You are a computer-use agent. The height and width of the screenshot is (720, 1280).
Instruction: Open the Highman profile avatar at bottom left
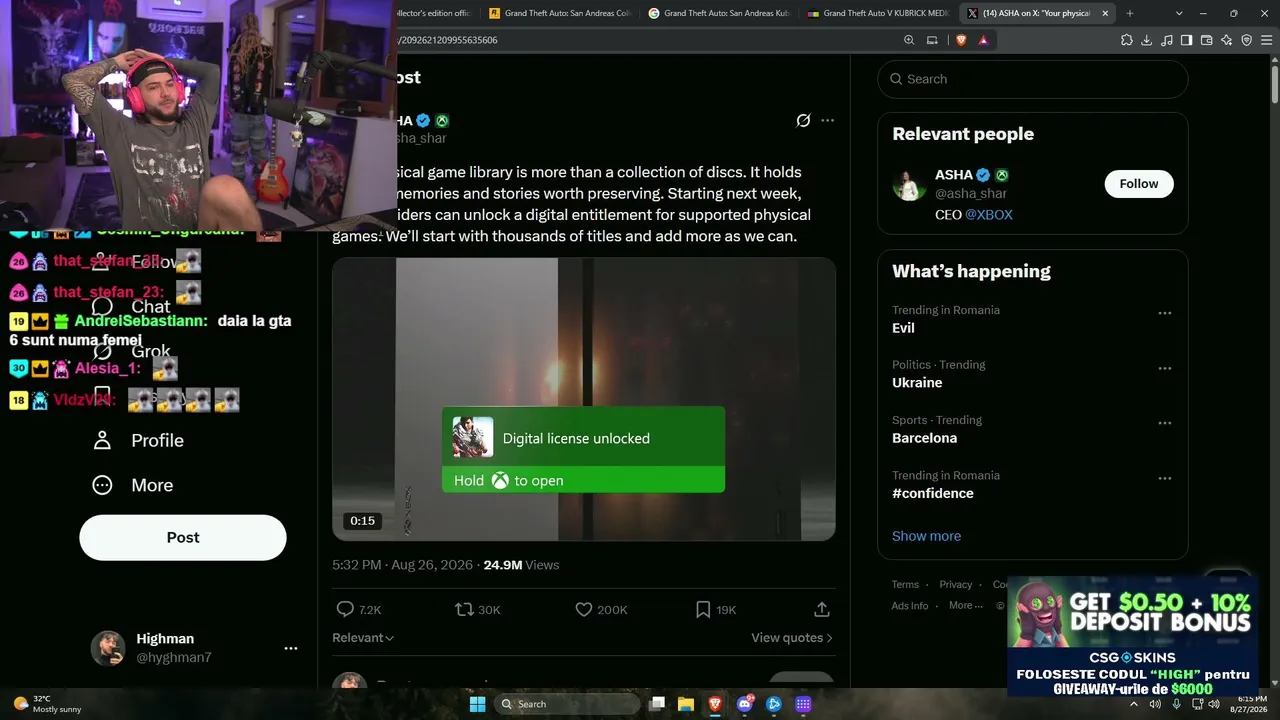pos(108,648)
